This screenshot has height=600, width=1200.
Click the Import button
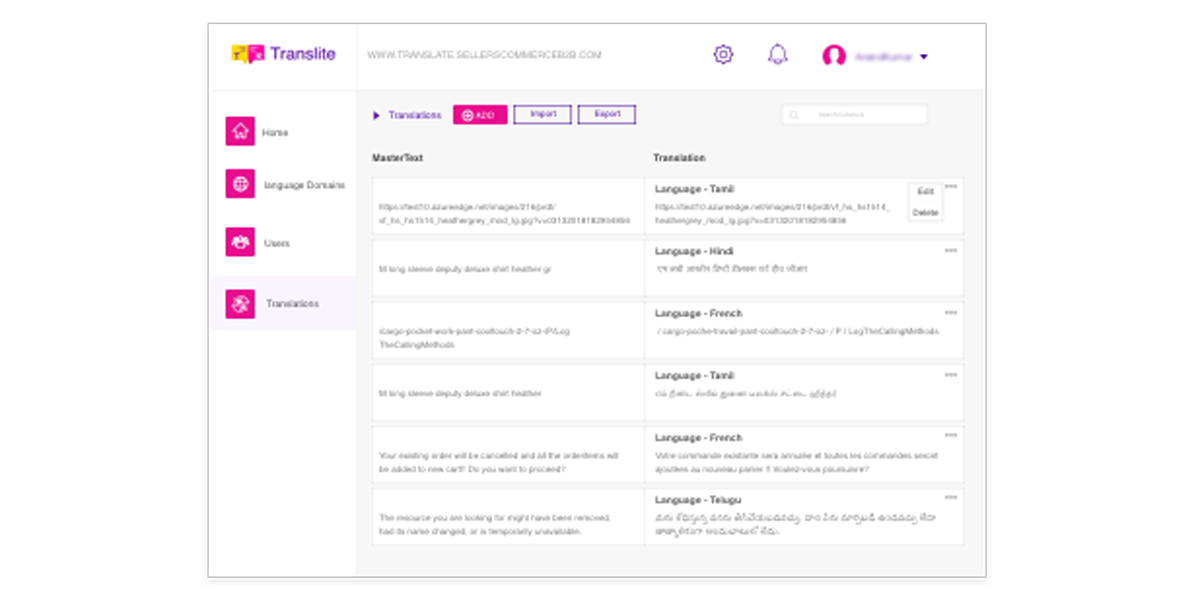543,115
